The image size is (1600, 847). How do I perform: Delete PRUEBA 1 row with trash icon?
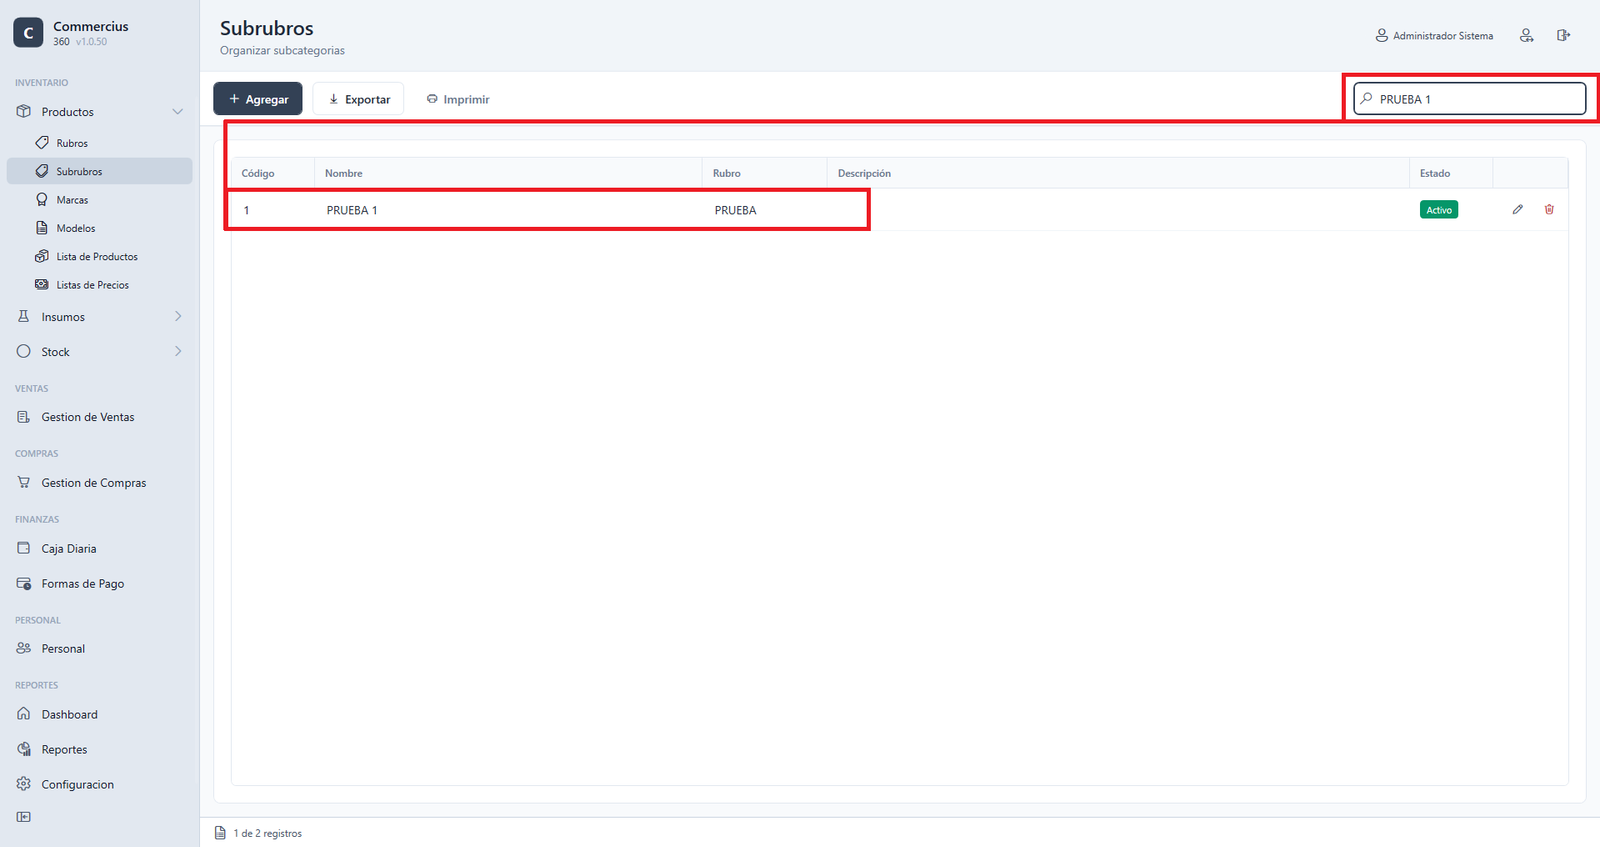[1549, 209]
